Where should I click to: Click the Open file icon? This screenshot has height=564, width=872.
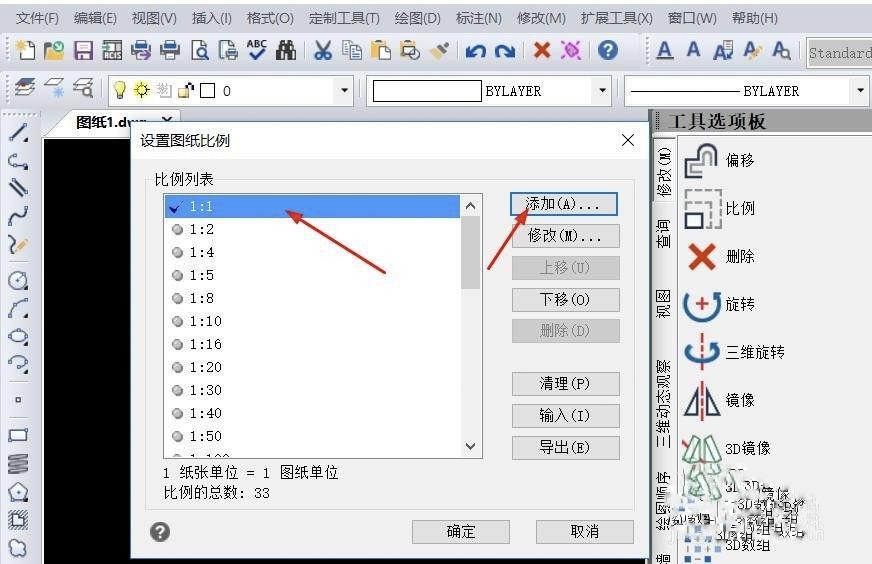54,51
